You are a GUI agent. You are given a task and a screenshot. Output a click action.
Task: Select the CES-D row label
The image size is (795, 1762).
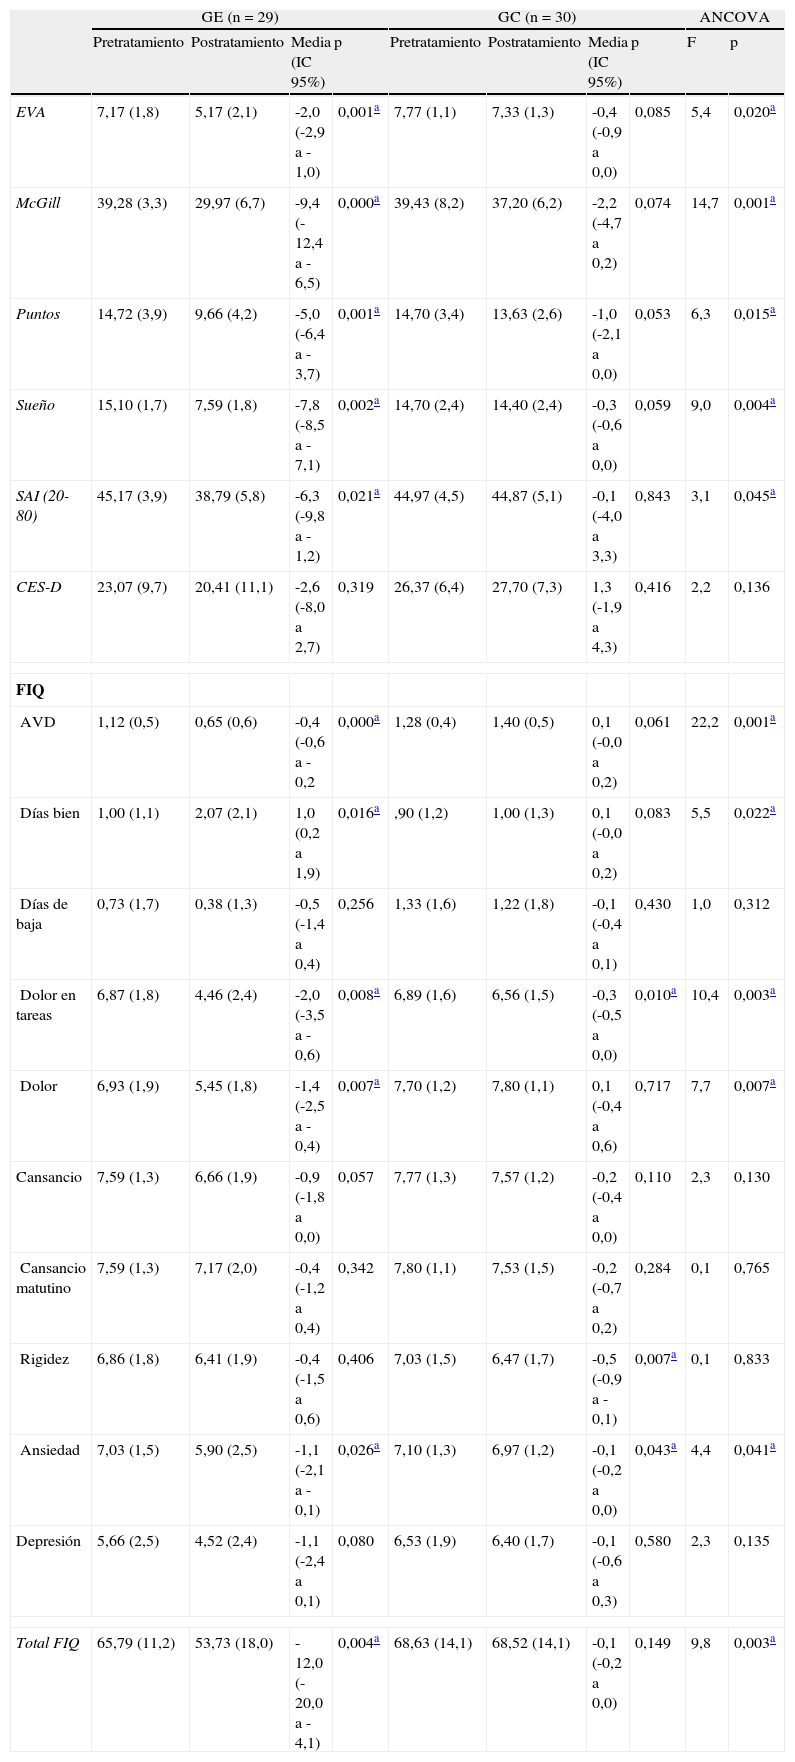[x=38, y=587]
